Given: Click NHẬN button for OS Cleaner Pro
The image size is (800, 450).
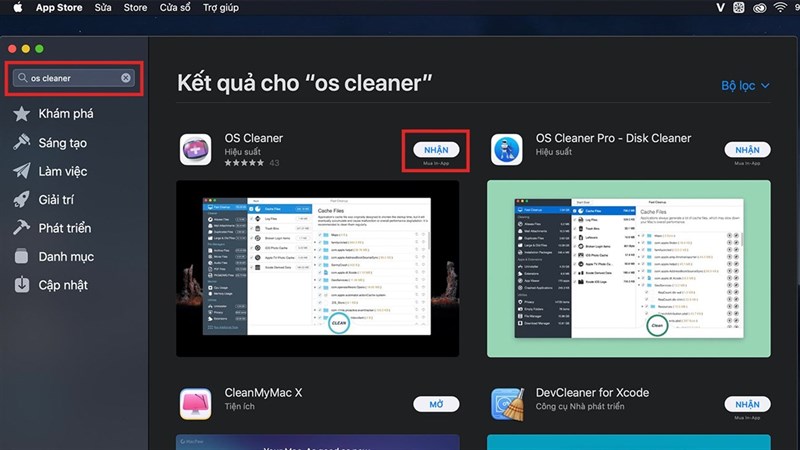Looking at the screenshot, I should point(747,150).
